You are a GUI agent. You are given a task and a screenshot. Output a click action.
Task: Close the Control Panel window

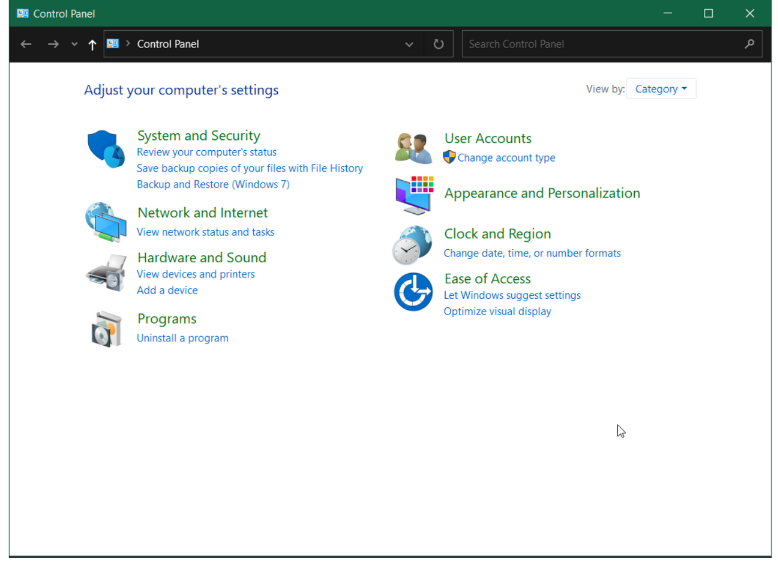pyautogui.click(x=750, y=13)
